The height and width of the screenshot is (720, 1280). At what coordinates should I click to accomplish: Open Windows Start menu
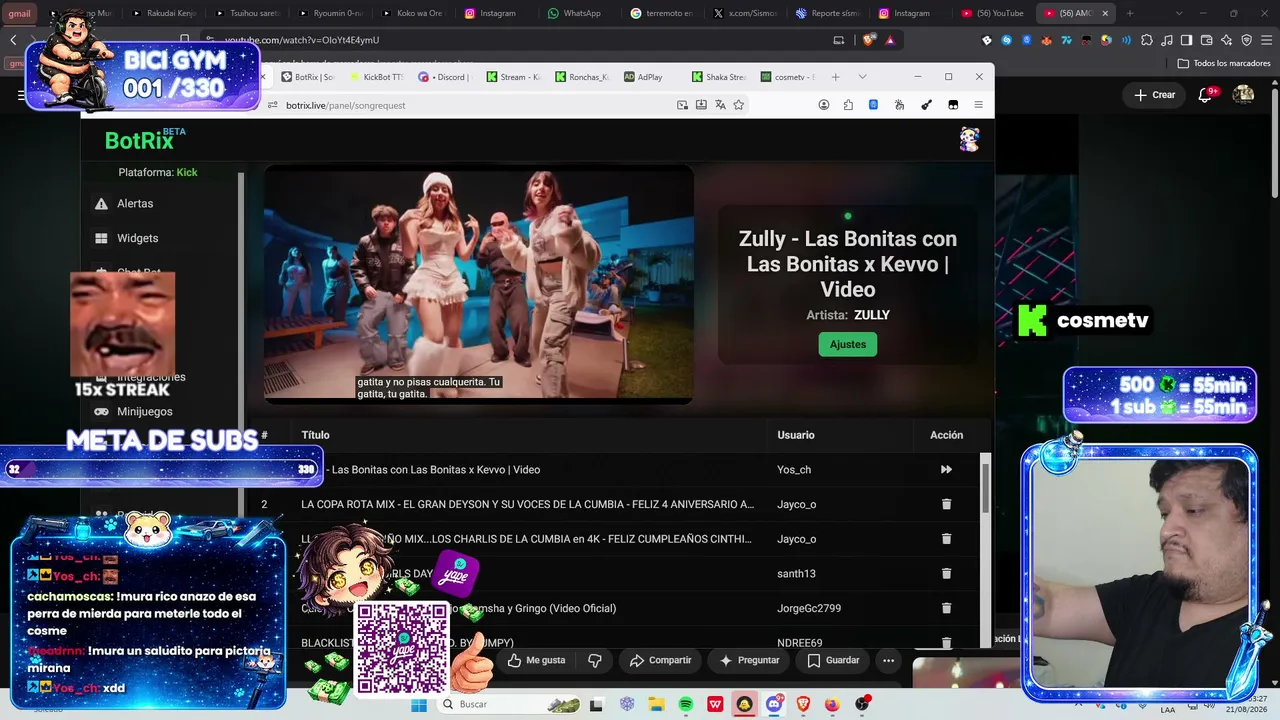tap(419, 704)
